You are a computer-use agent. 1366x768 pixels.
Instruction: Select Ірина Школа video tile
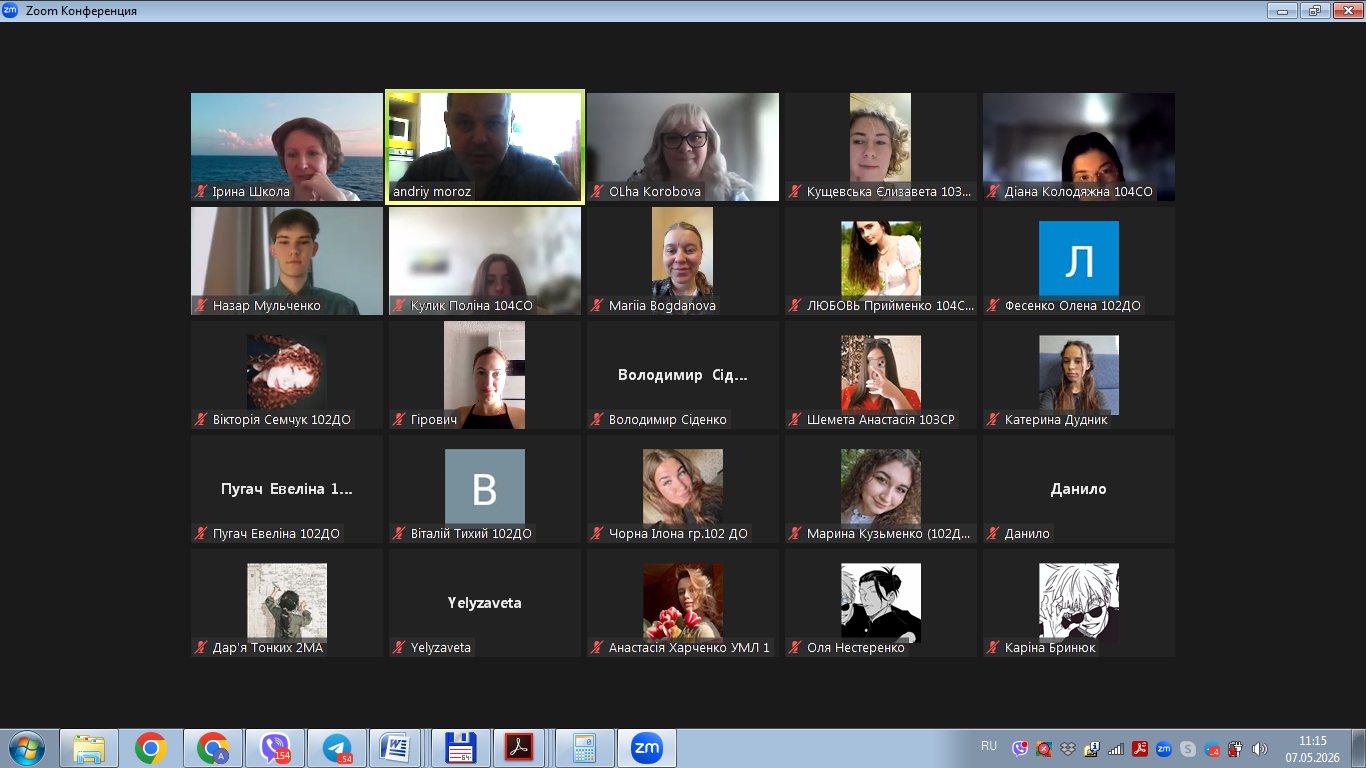pyautogui.click(x=287, y=147)
